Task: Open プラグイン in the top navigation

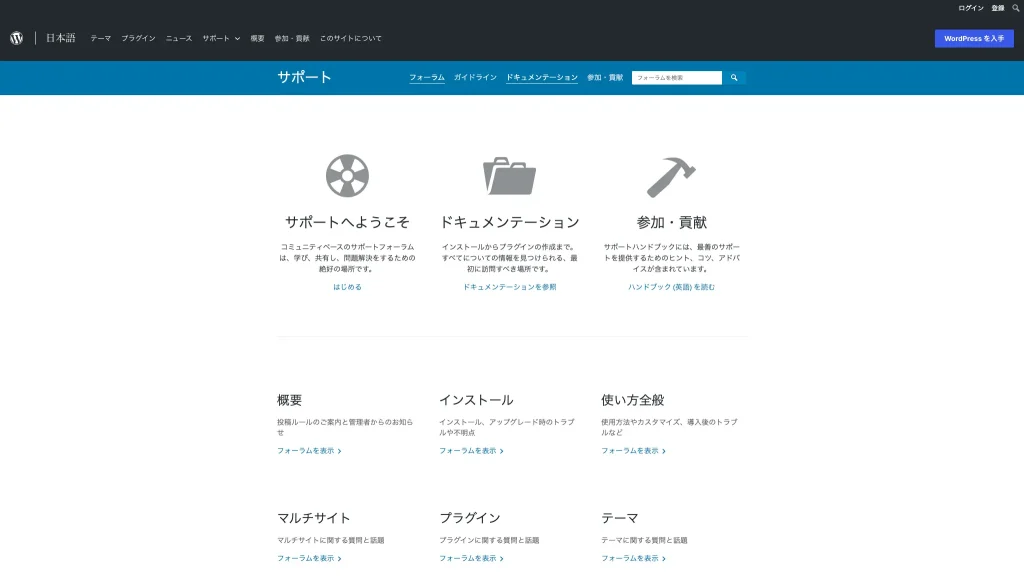Action: (138, 39)
